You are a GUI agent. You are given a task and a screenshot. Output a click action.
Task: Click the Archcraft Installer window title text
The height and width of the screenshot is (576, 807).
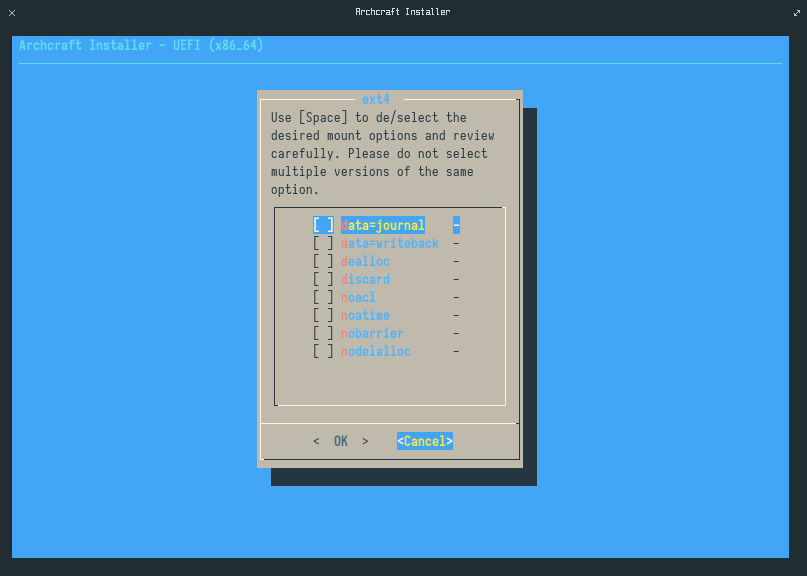pyautogui.click(x=402, y=12)
